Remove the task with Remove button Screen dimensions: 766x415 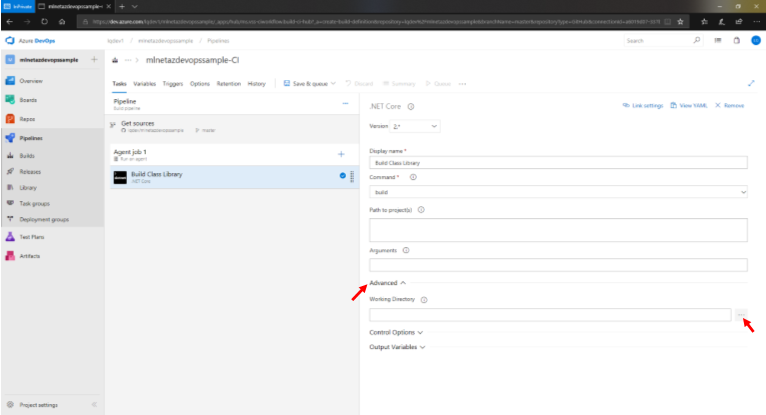(x=730, y=105)
